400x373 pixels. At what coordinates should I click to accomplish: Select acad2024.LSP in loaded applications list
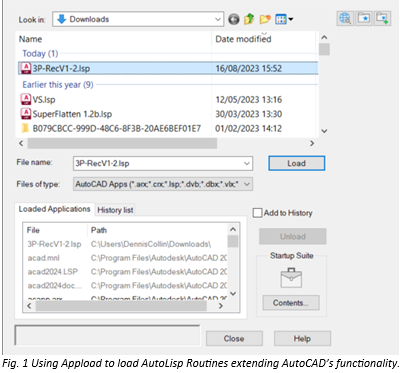(52, 272)
